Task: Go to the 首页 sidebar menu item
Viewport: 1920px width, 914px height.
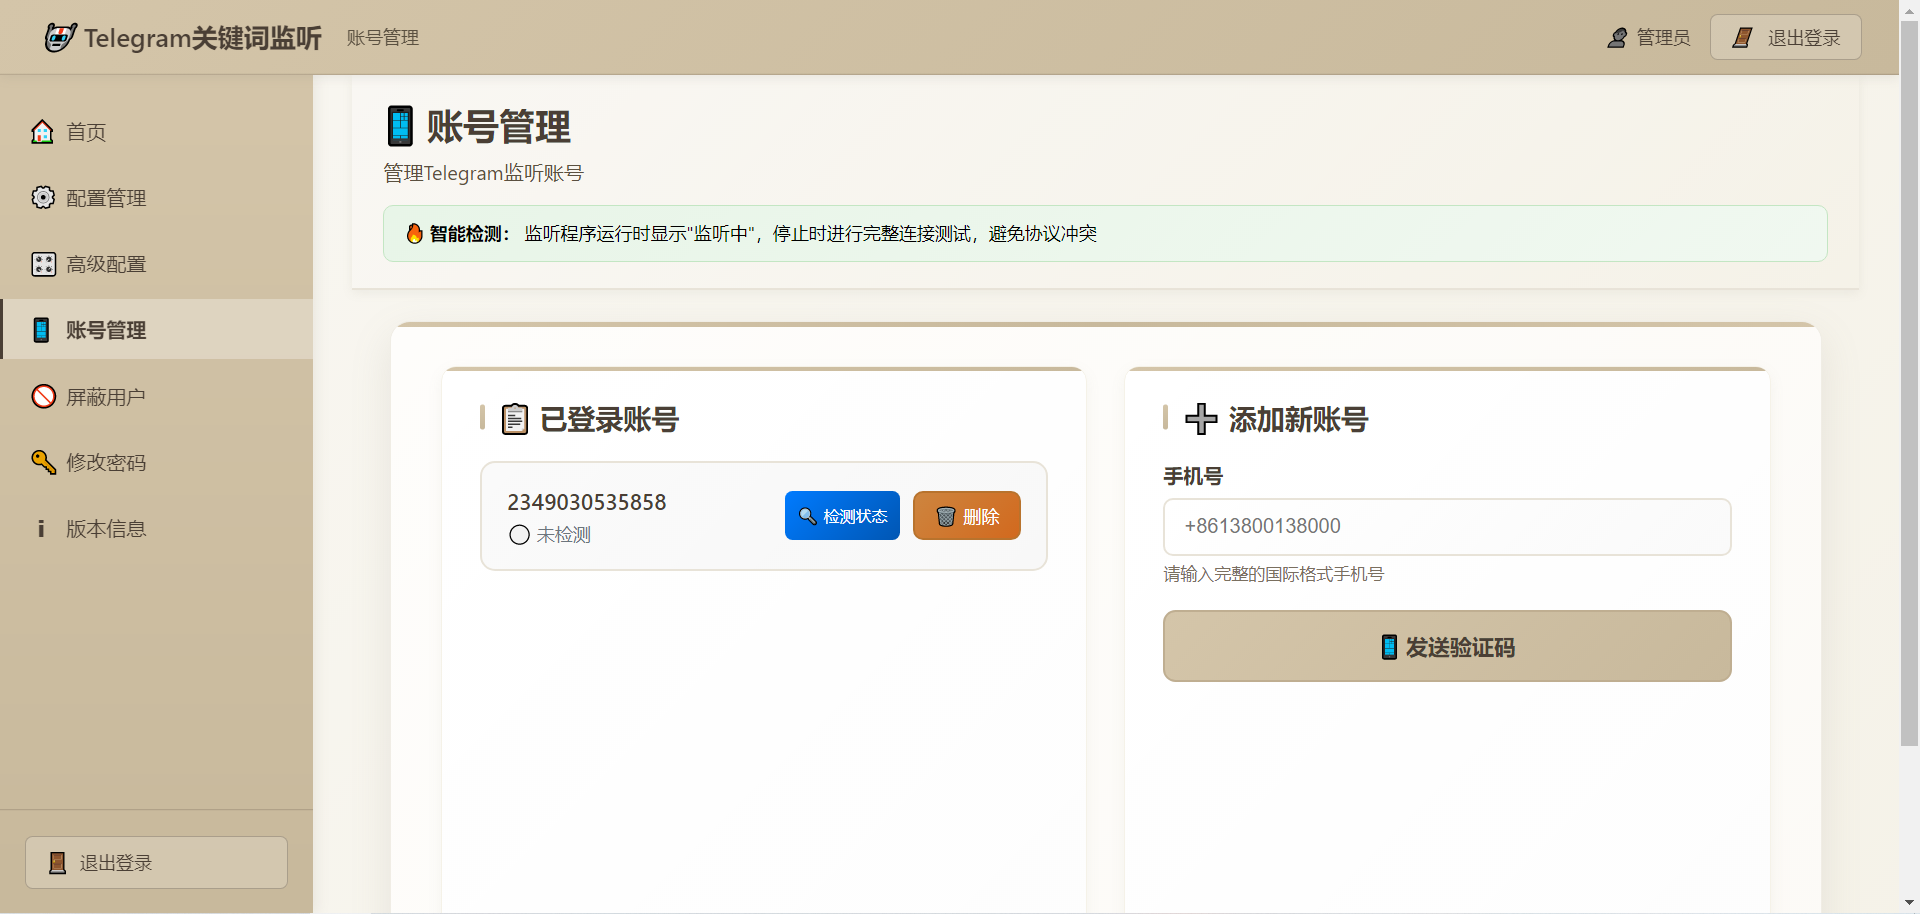Action: [86, 132]
